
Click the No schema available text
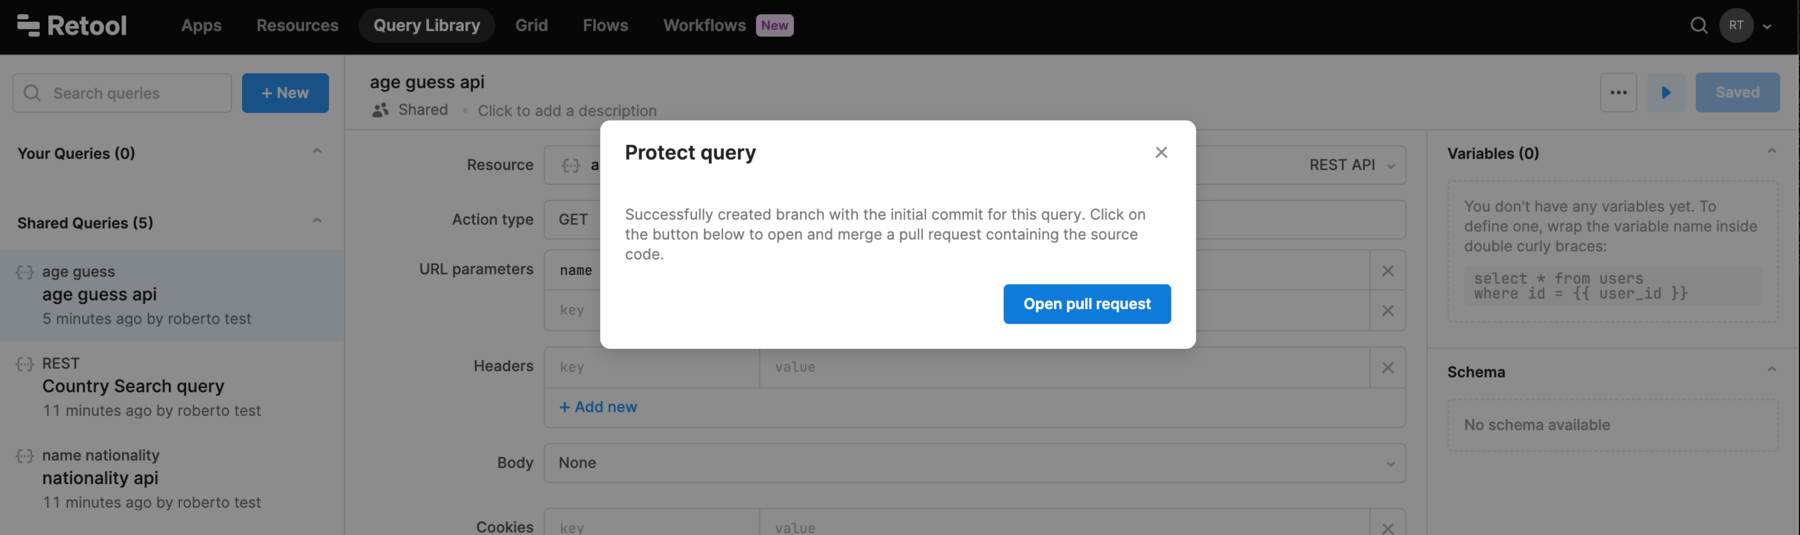pos(1537,425)
